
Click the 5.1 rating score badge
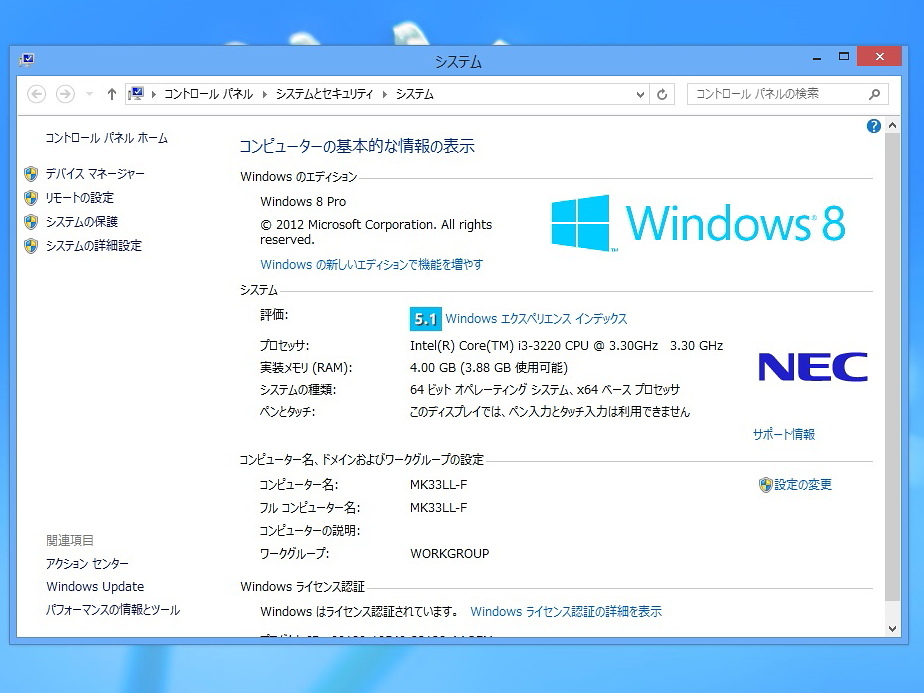[425, 319]
